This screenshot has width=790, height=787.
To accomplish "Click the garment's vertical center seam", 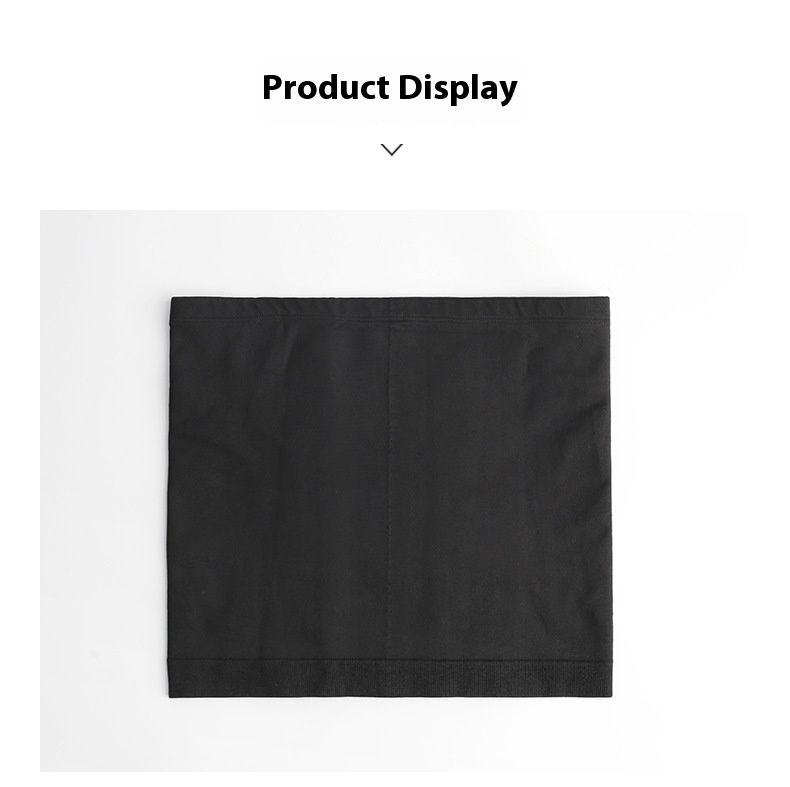I will [390, 489].
